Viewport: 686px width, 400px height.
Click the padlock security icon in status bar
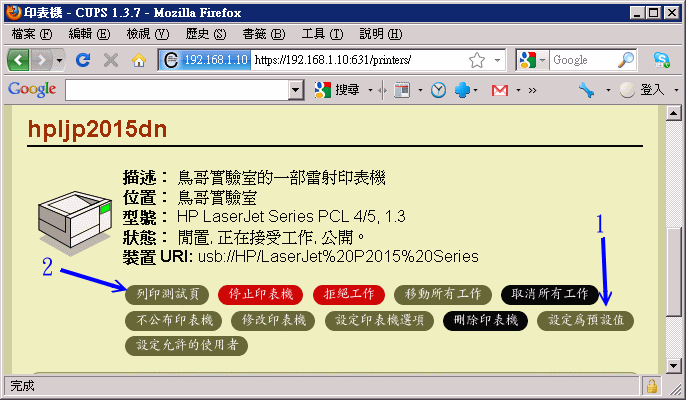tap(651, 385)
